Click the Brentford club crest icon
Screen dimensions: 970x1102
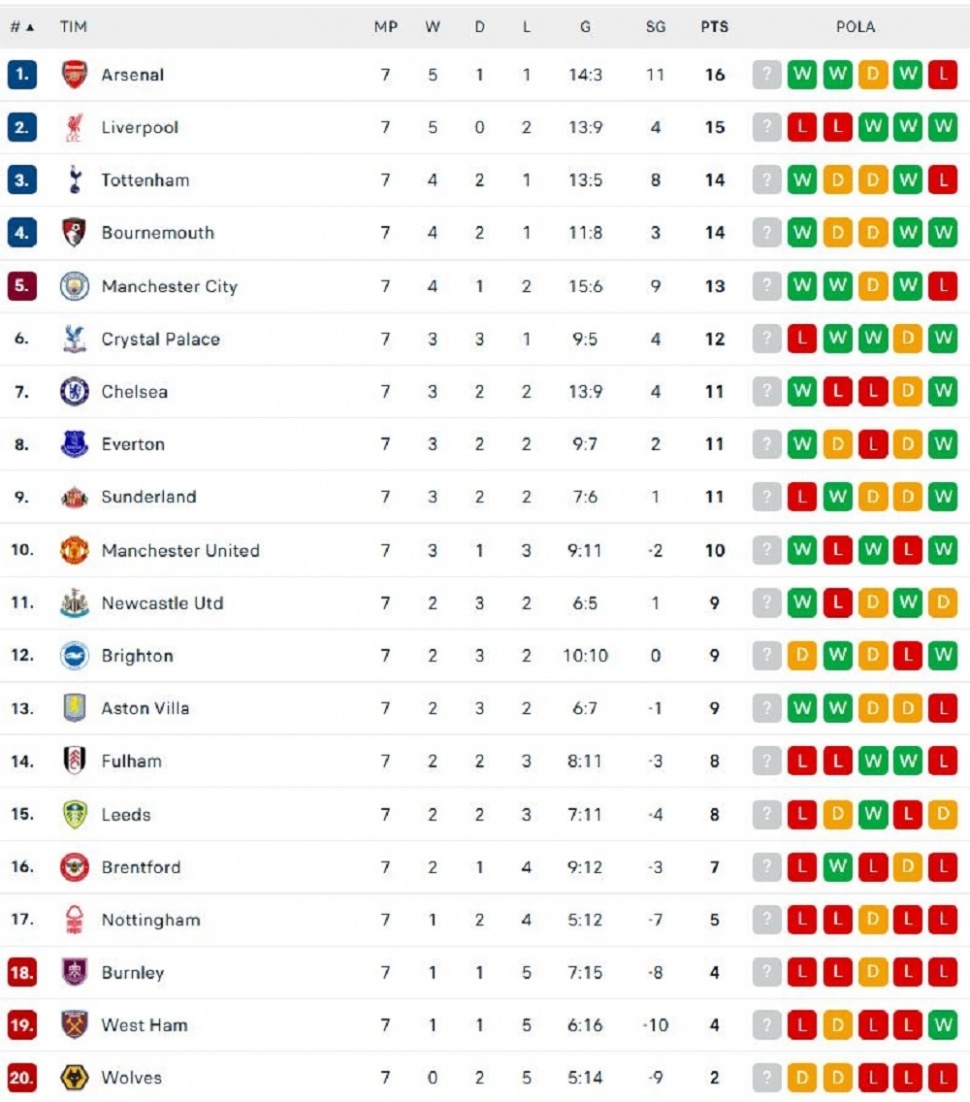[74, 867]
